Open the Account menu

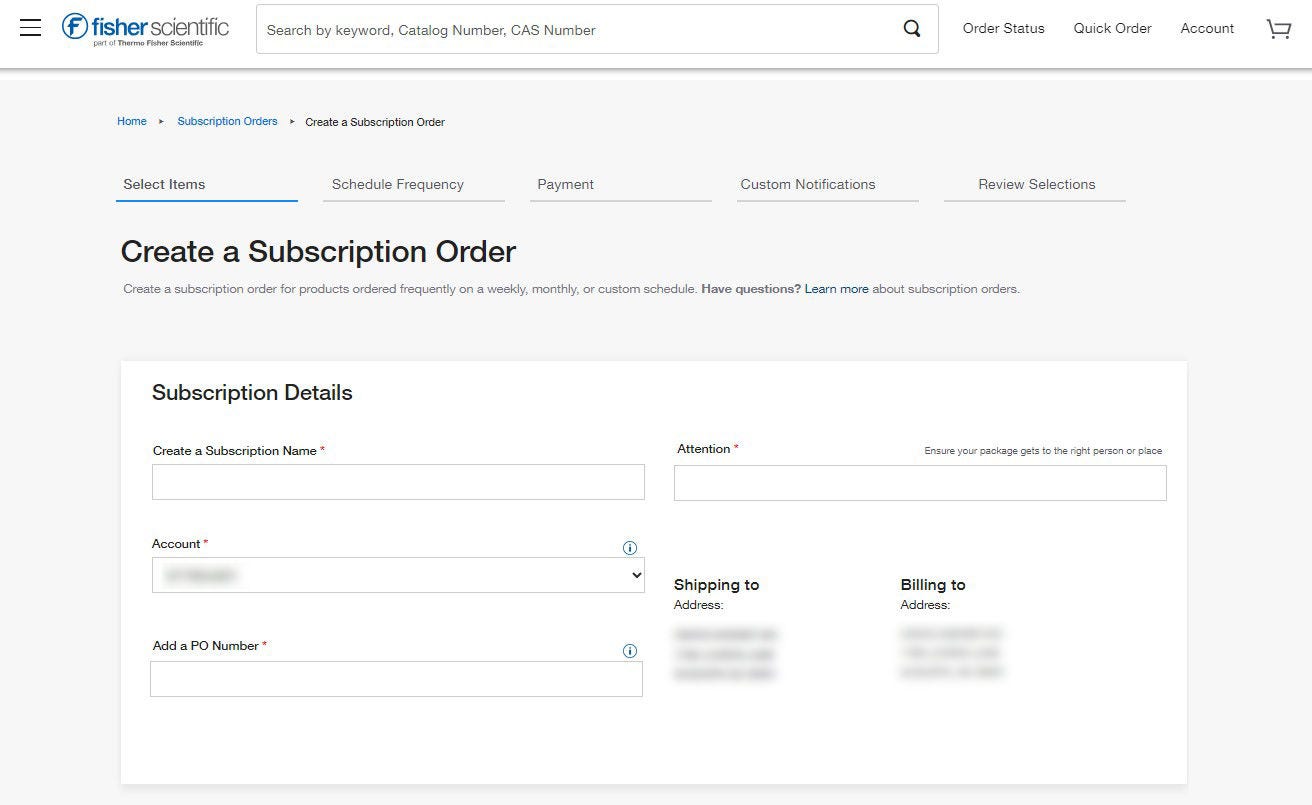pos(1206,28)
